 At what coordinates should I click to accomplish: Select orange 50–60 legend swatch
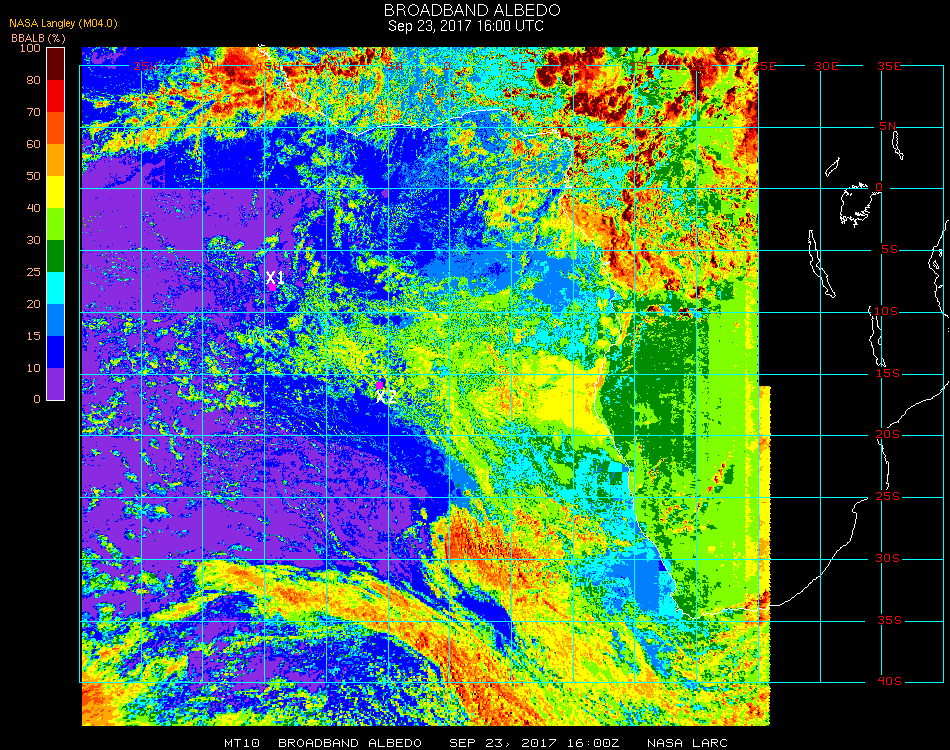pos(55,160)
